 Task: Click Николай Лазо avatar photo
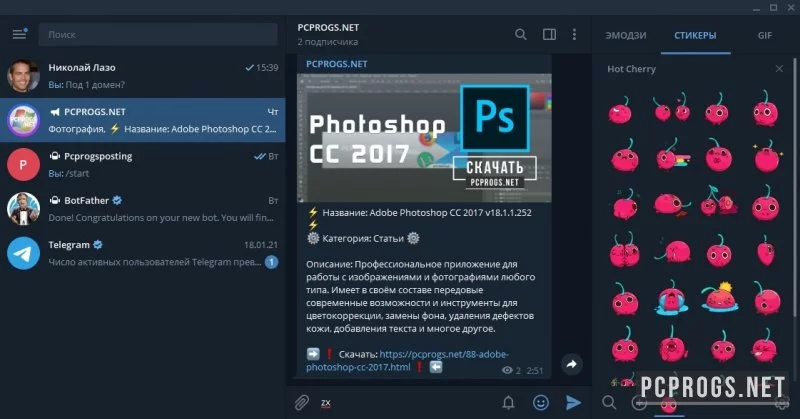pos(23,76)
